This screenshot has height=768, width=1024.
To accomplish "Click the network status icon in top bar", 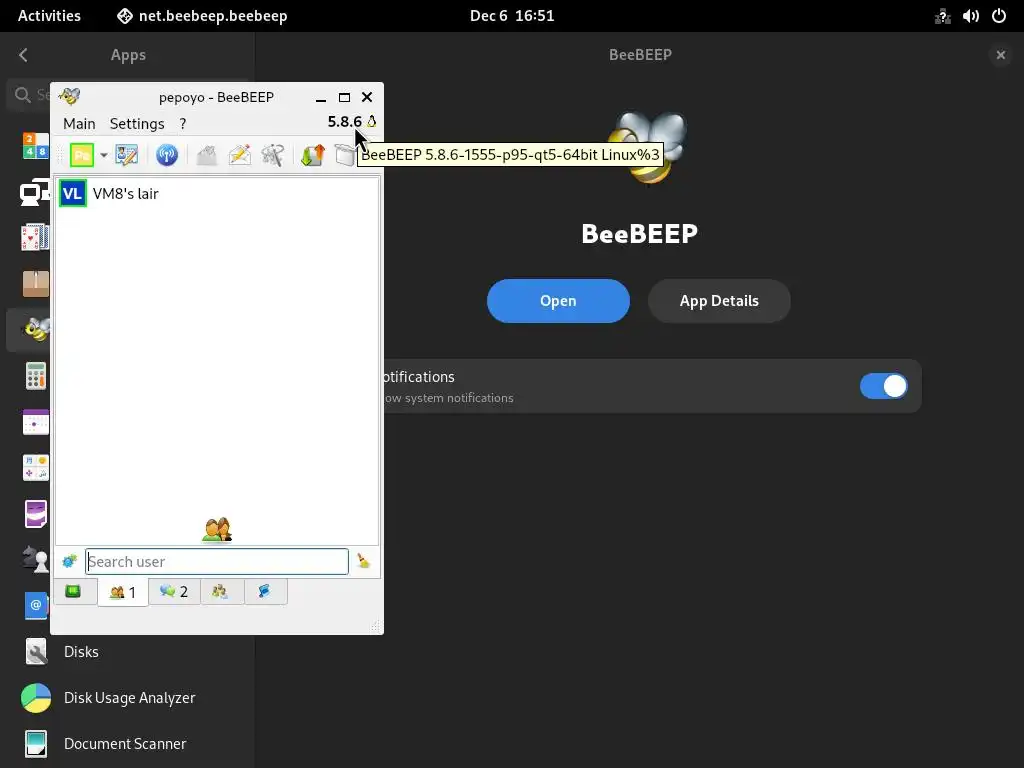I will 942,16.
